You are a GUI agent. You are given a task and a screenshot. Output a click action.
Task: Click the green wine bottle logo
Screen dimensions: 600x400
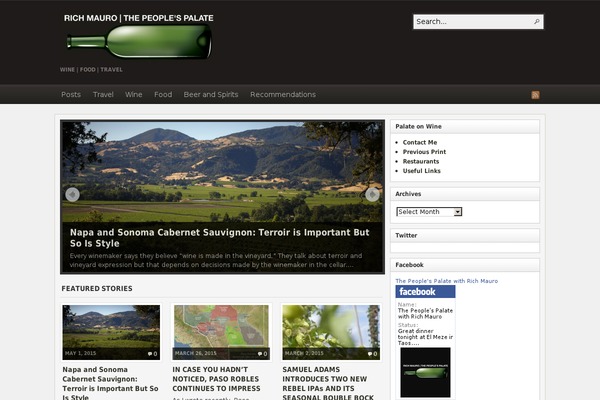139,42
